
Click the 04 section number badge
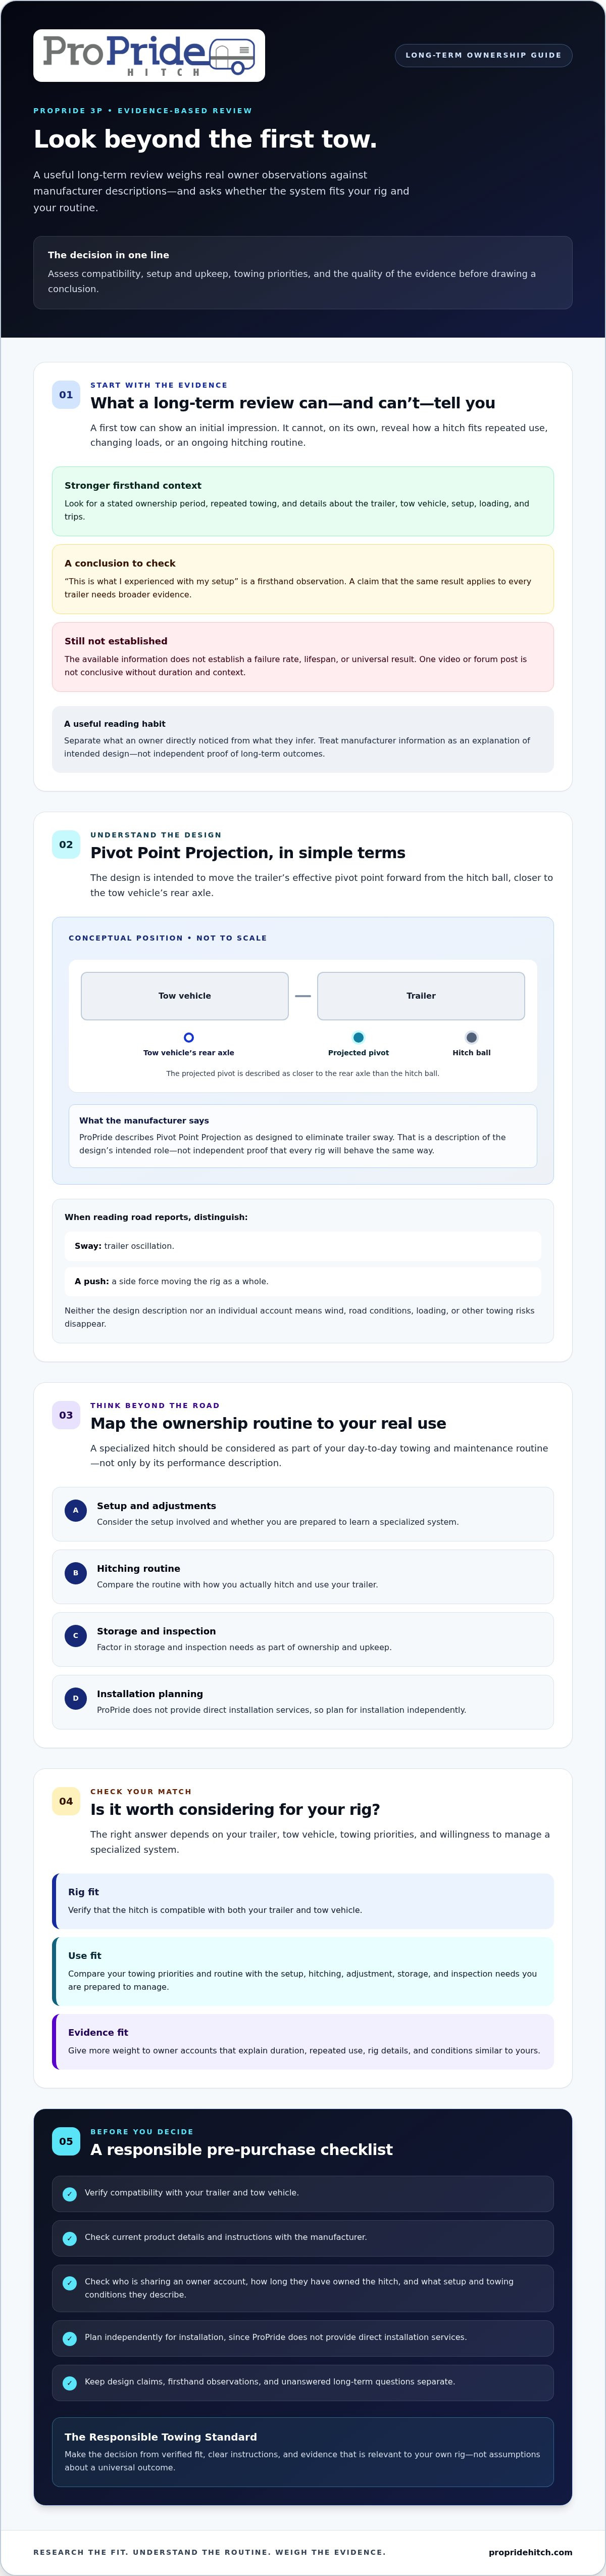66,1801
